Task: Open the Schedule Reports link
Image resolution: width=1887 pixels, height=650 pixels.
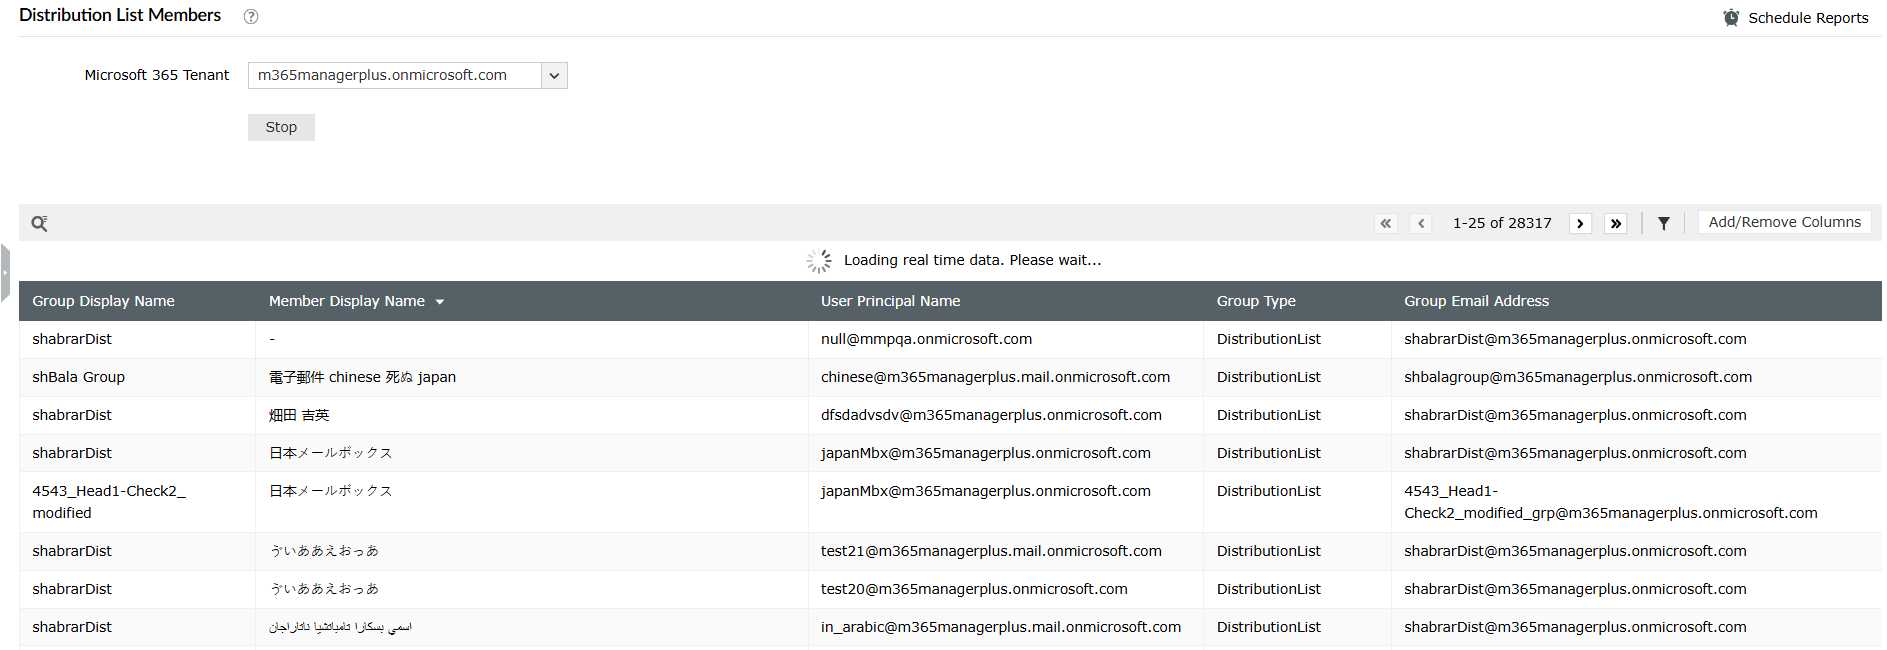Action: point(1808,18)
